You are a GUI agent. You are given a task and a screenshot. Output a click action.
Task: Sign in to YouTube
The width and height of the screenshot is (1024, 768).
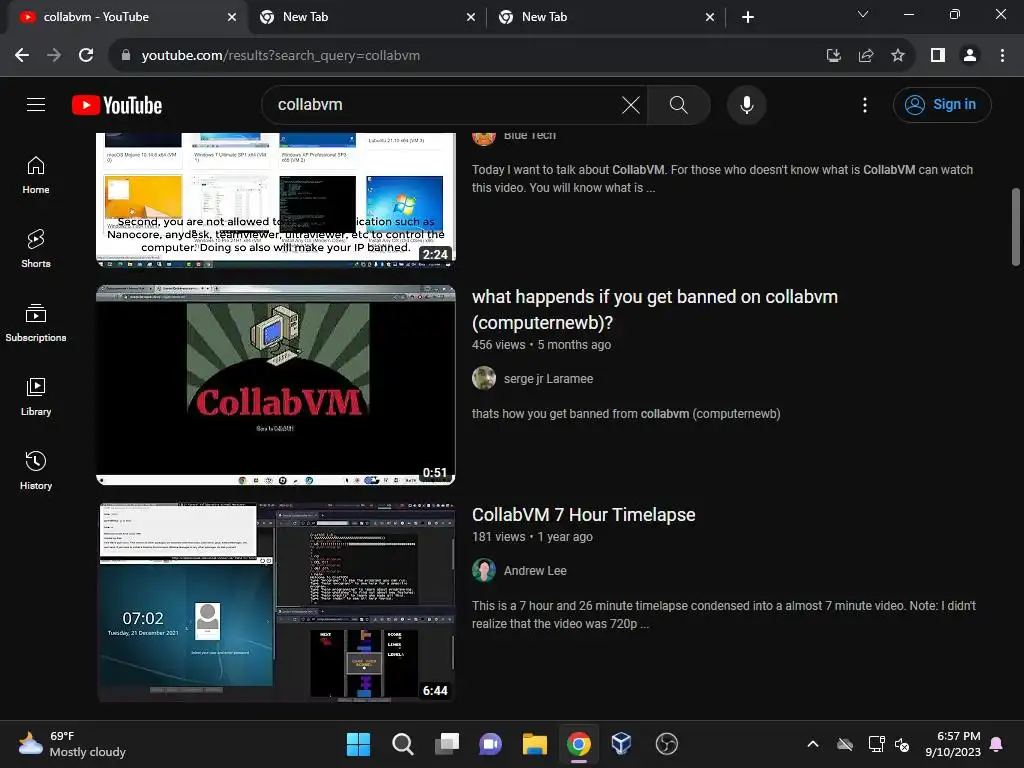[942, 104]
